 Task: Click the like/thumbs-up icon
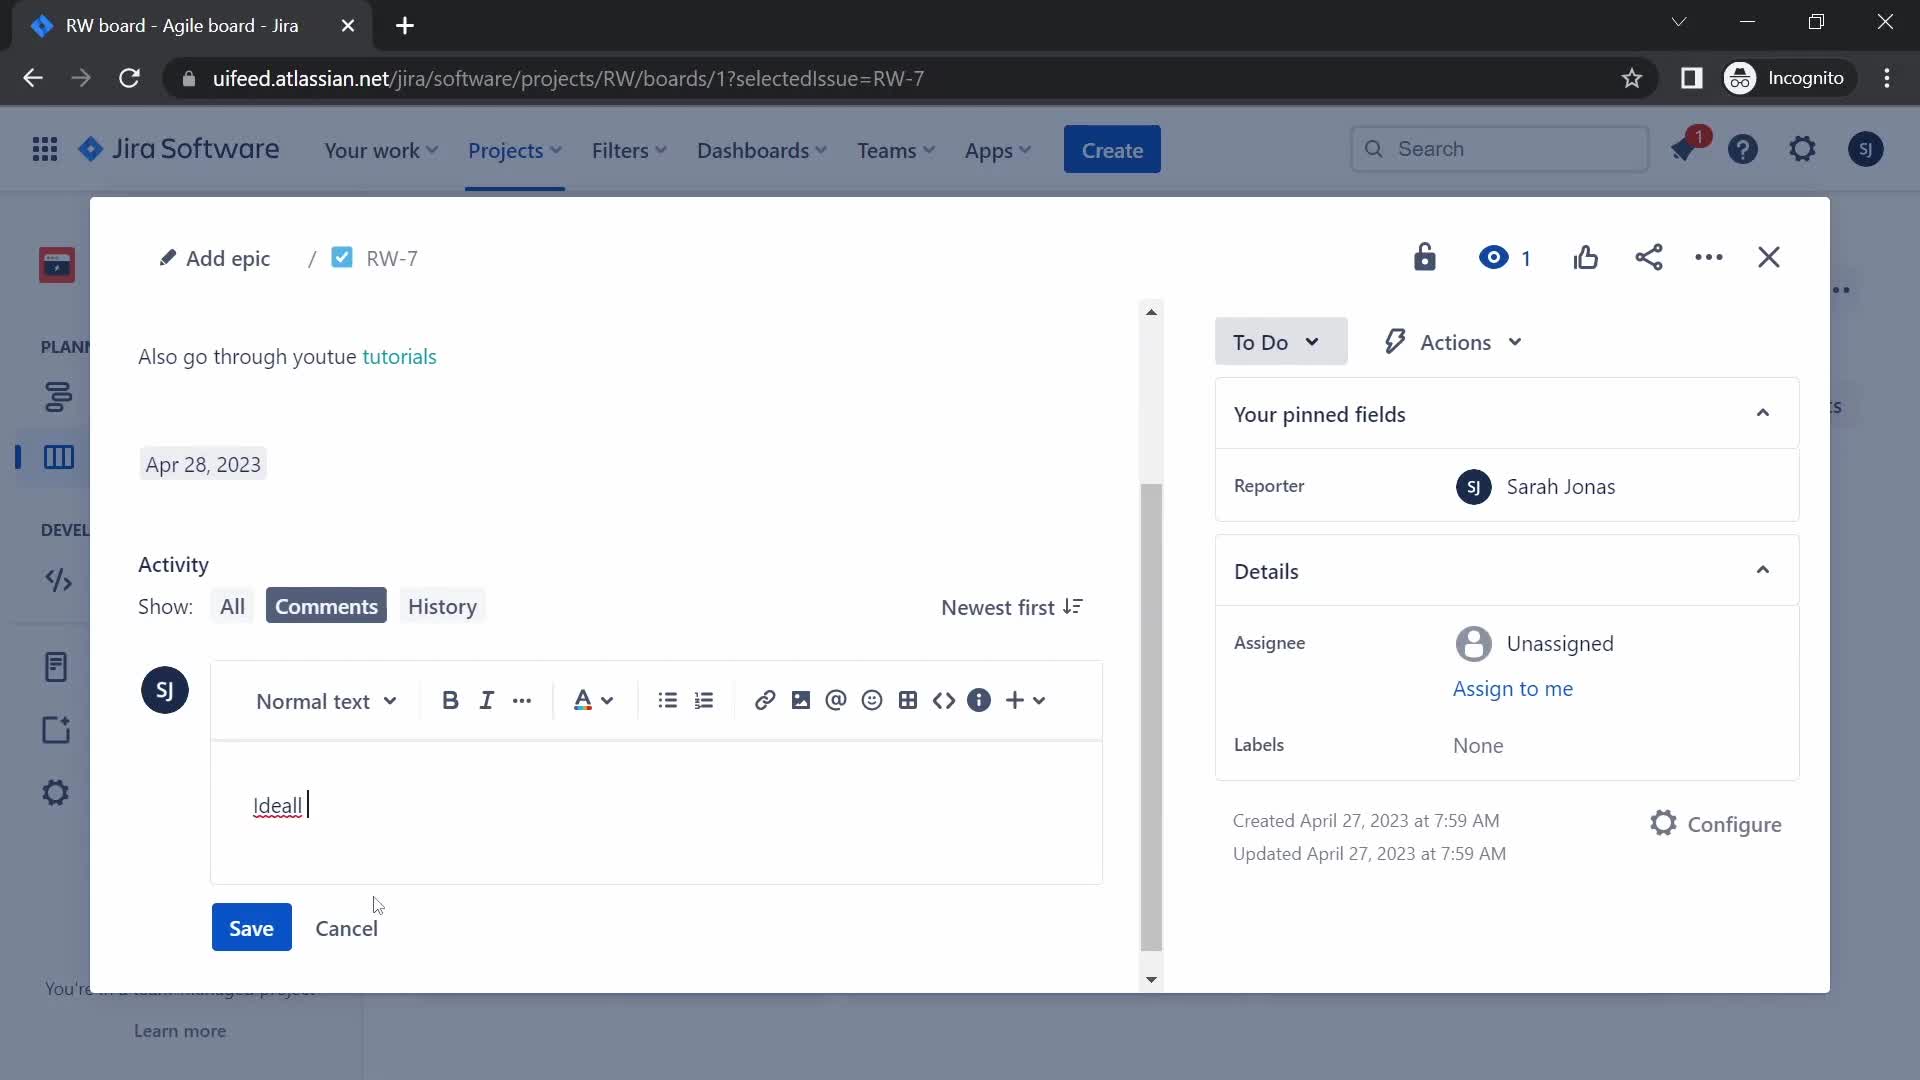tap(1585, 257)
